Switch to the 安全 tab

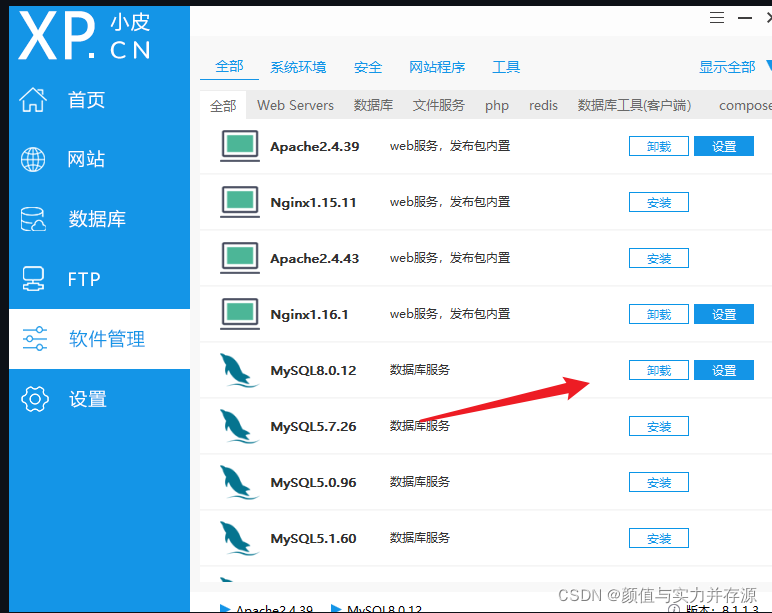click(368, 67)
